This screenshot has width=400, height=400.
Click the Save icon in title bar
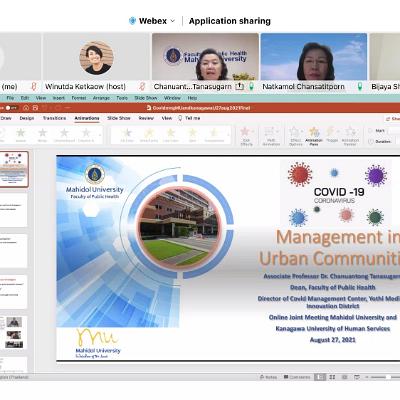(35, 108)
